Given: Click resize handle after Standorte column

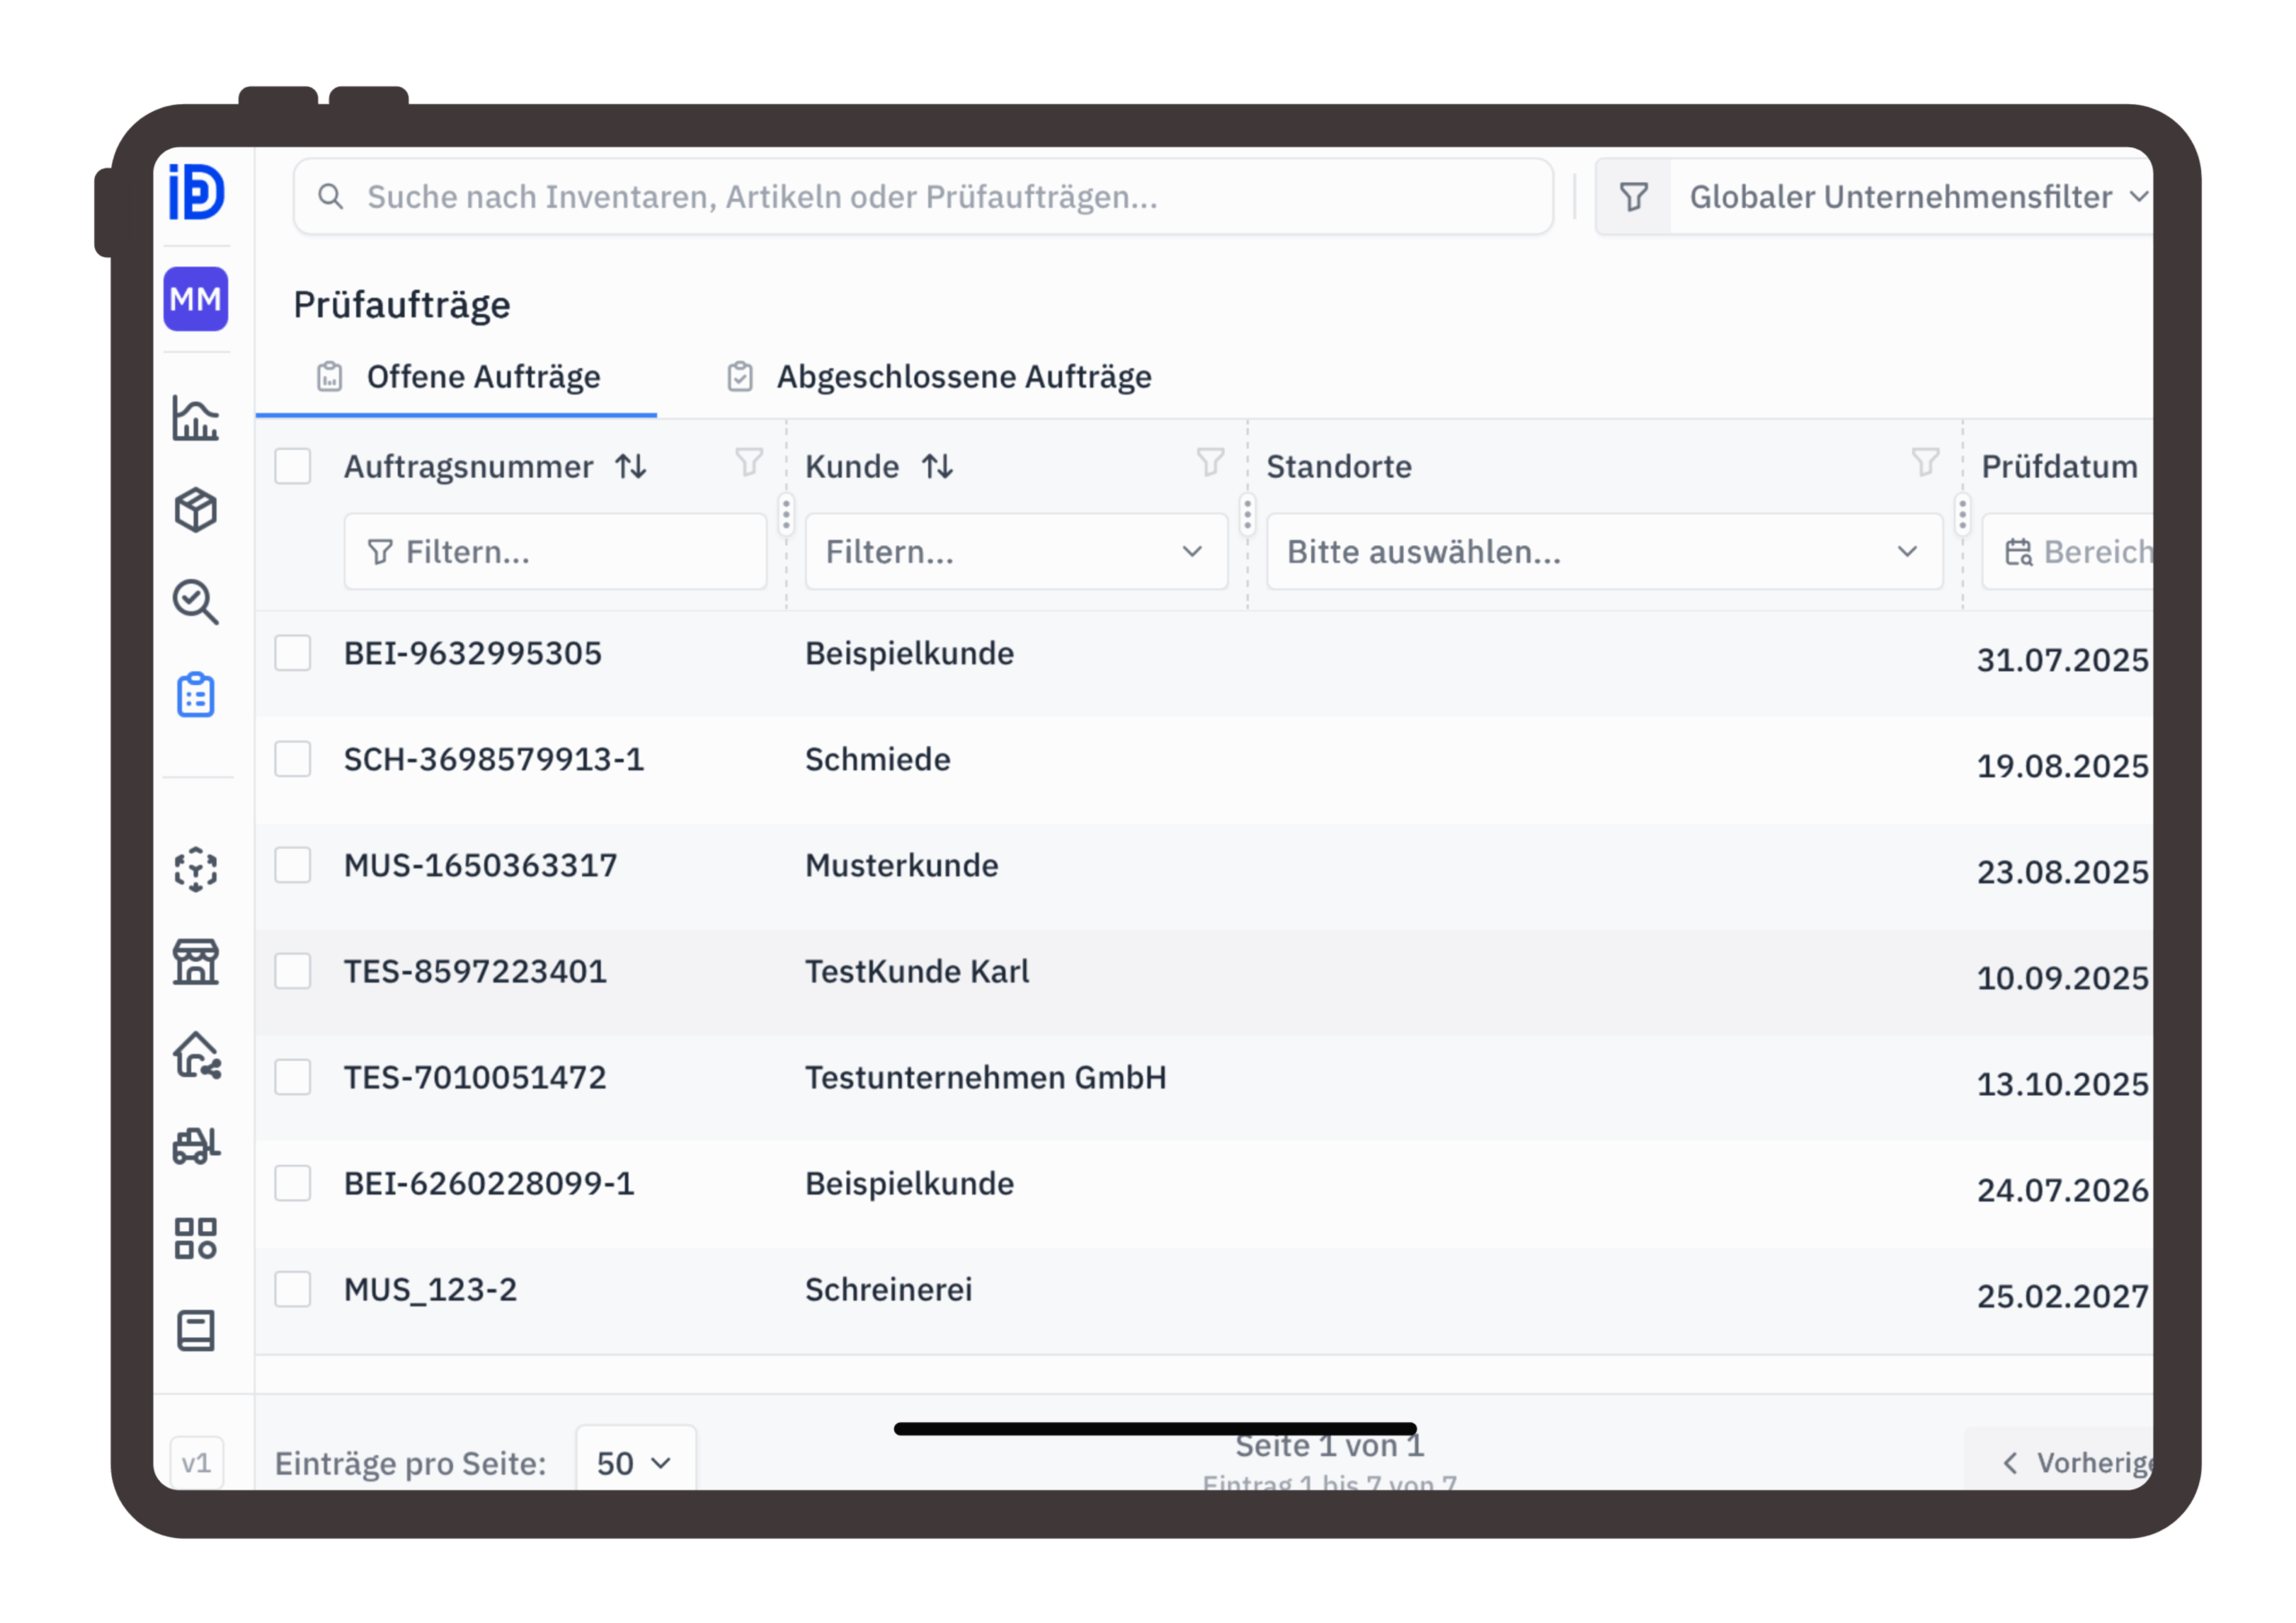Looking at the screenshot, I should 1962,514.
